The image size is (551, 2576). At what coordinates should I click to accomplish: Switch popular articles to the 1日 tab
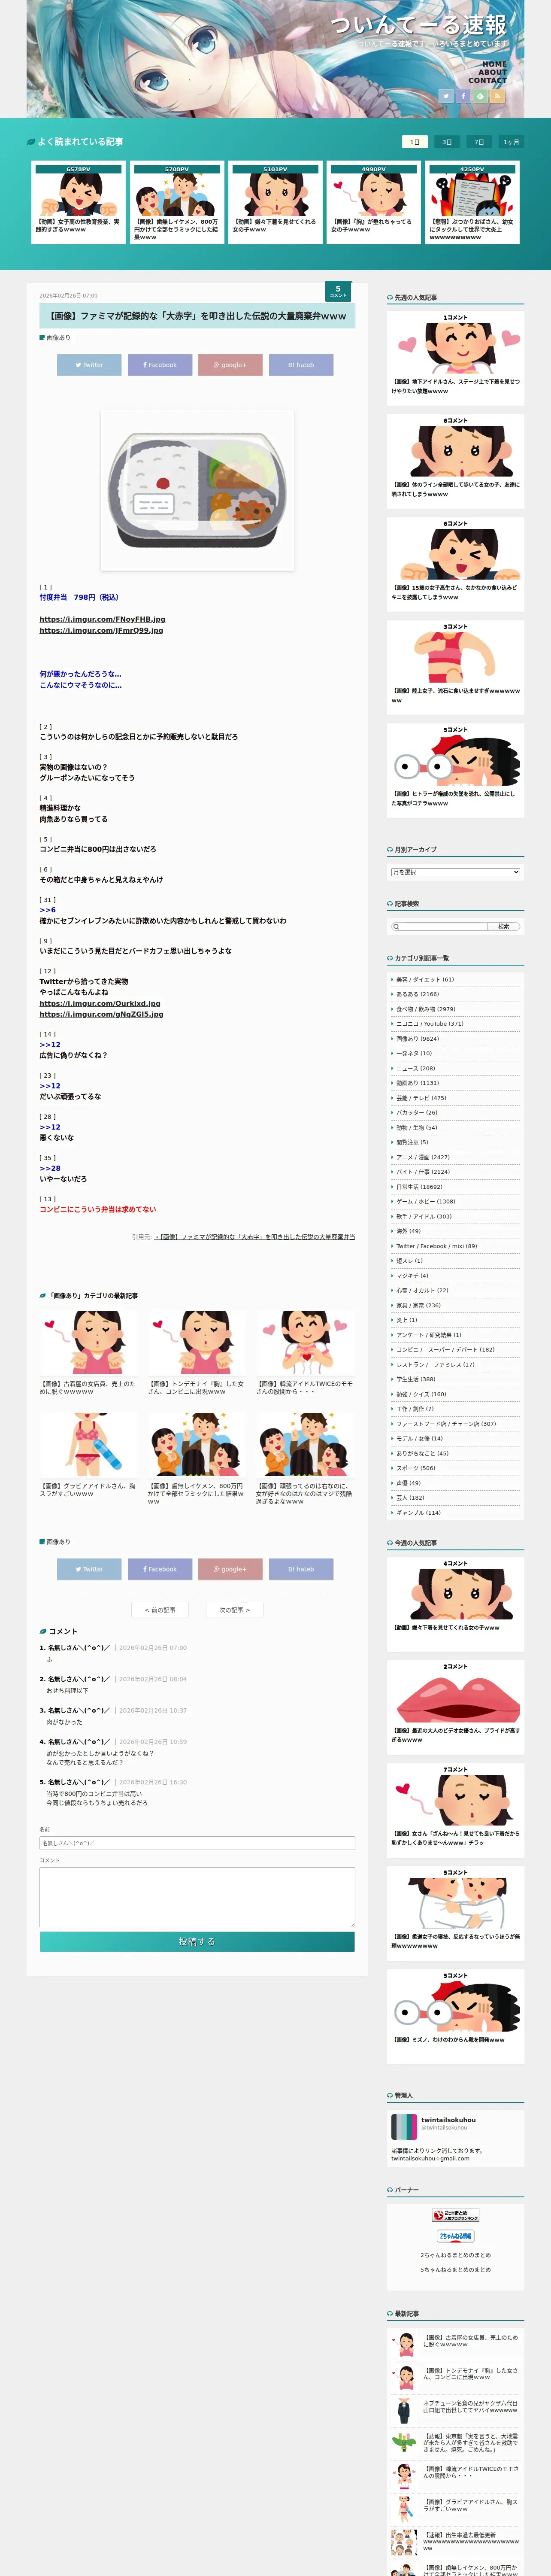(x=415, y=142)
